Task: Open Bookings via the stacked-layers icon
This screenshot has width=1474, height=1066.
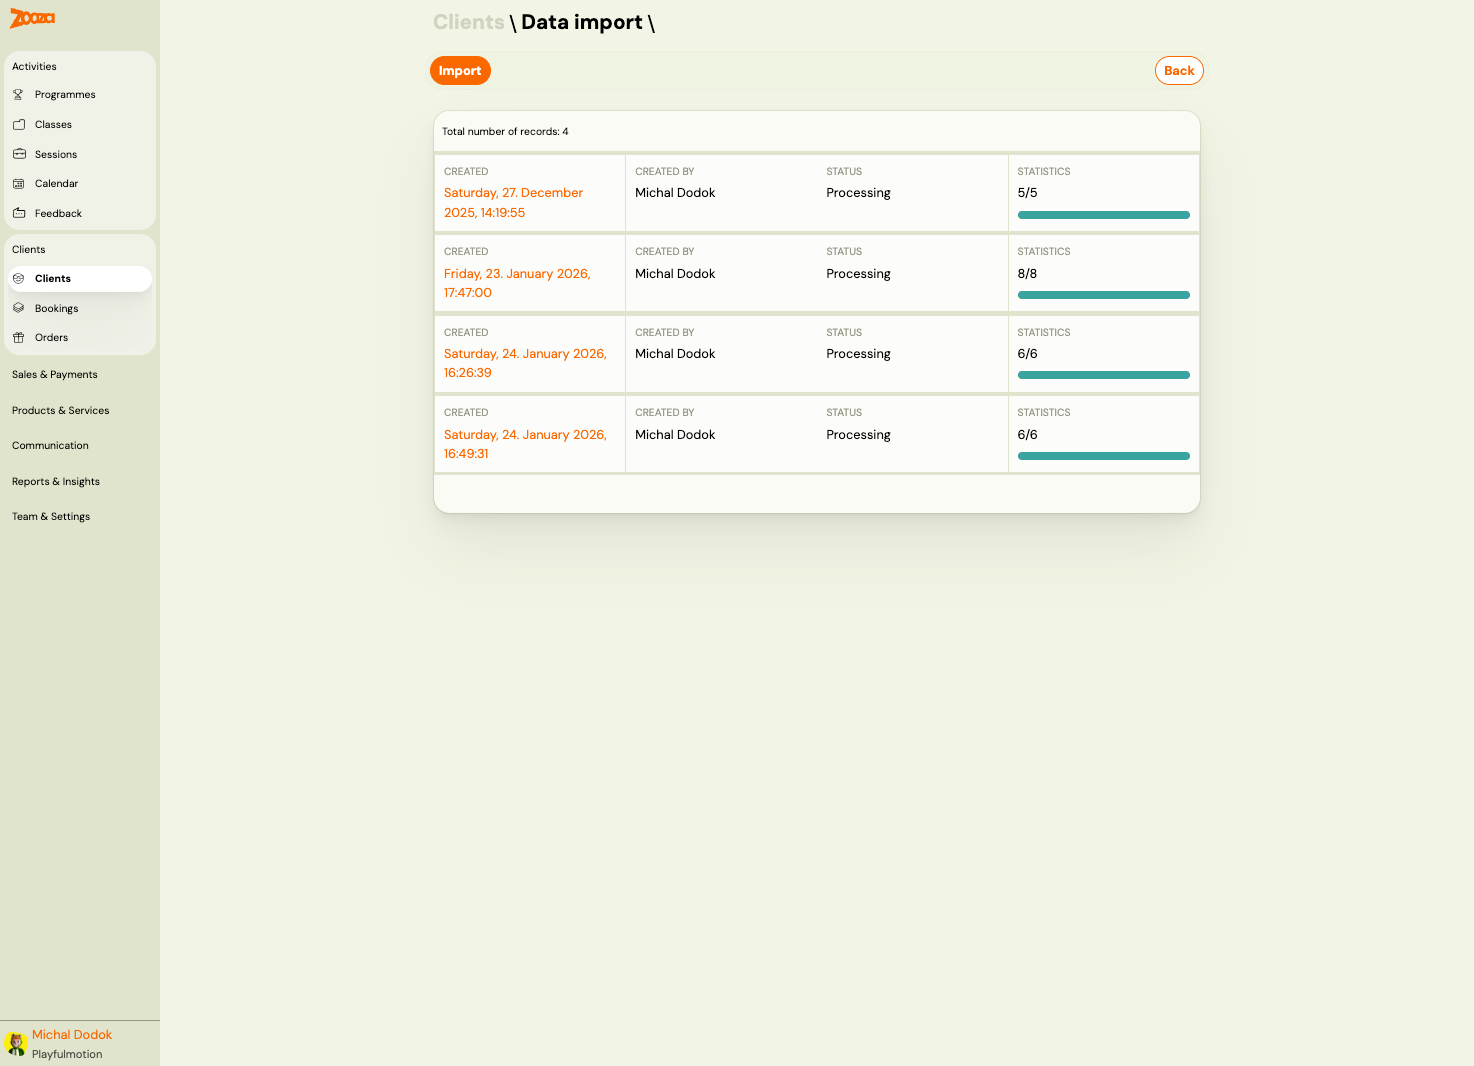Action: (19, 308)
